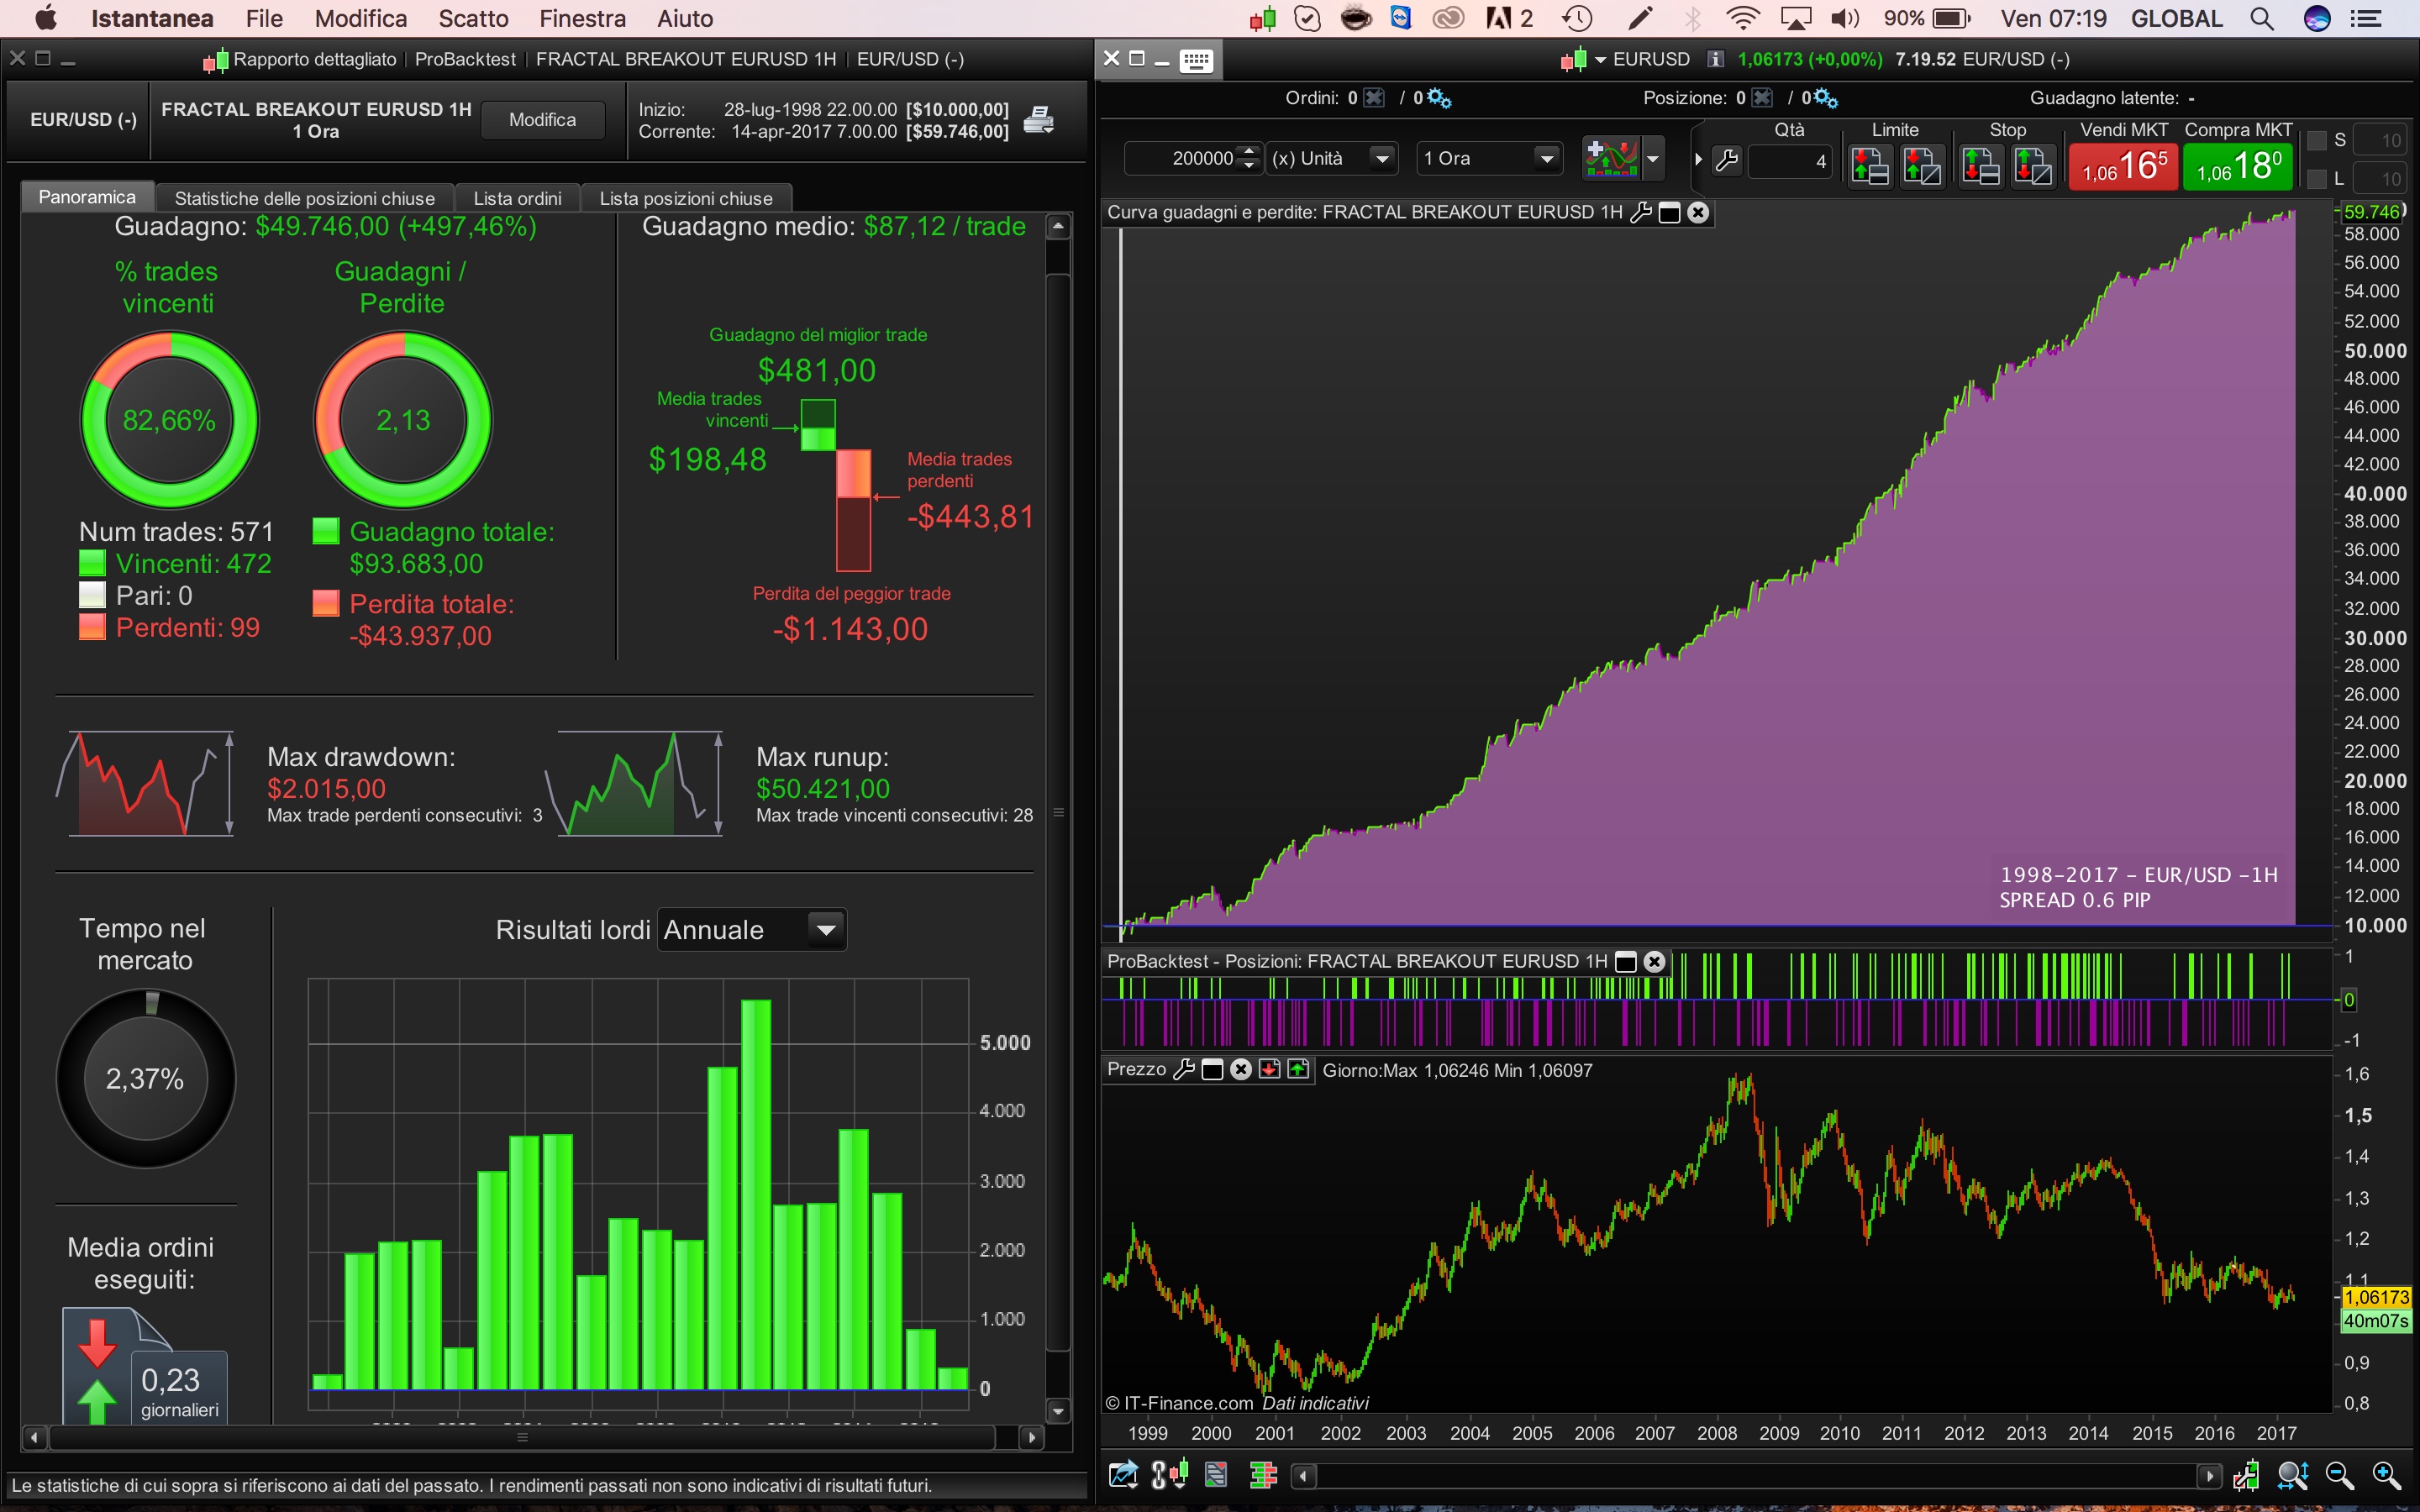Switch to Lista ordini tab

click(517, 198)
